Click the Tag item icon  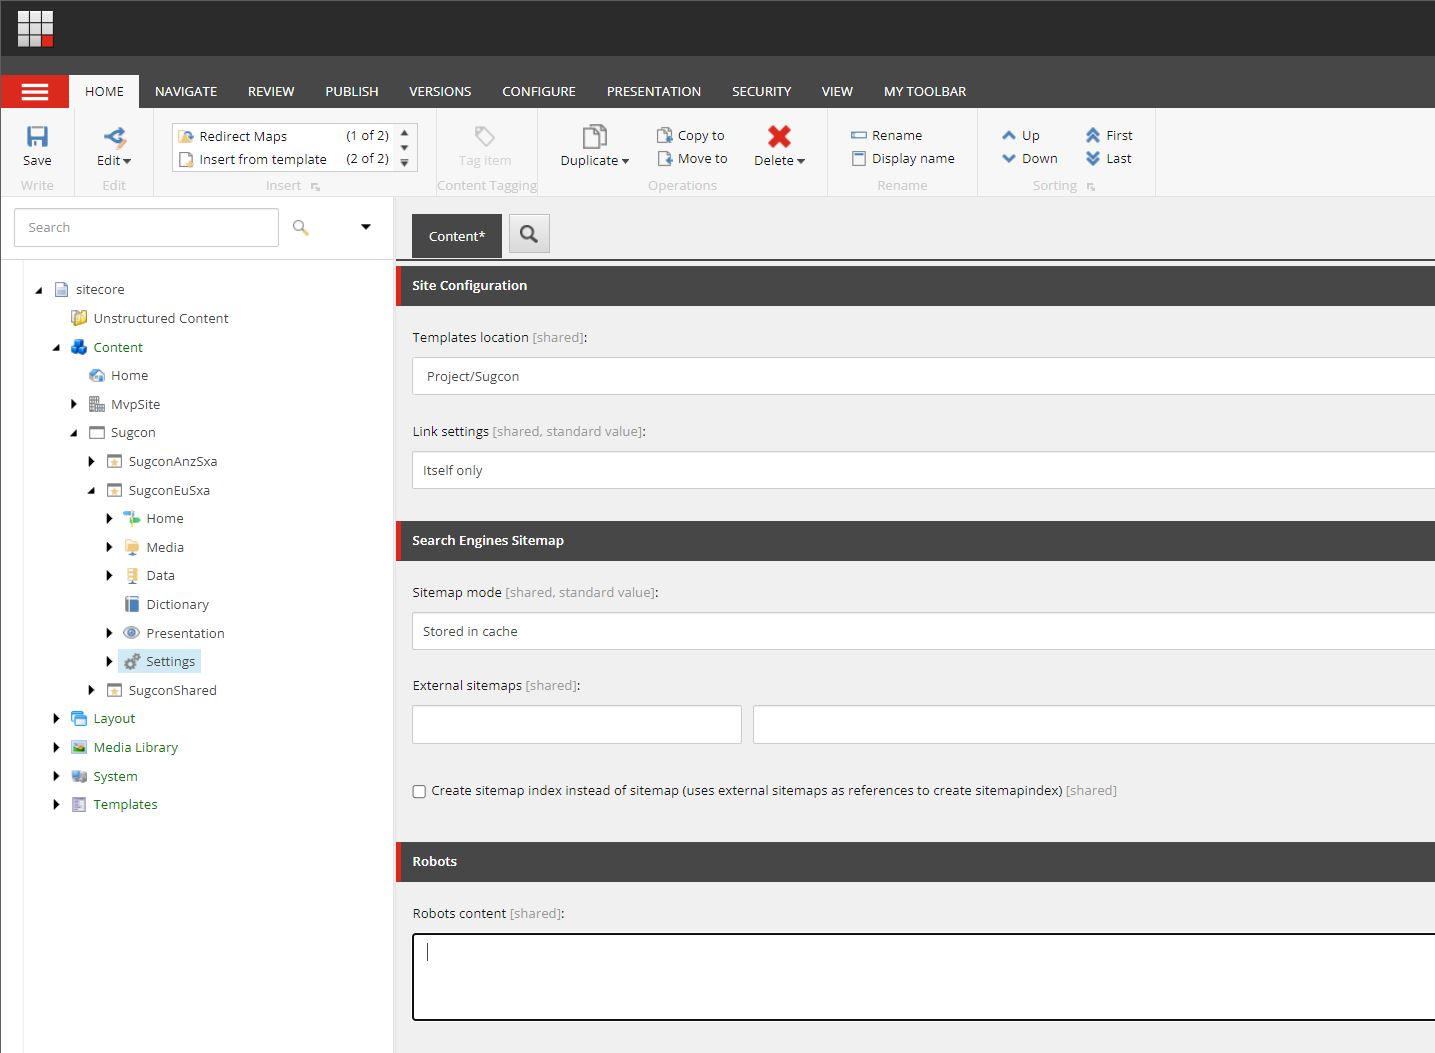[x=485, y=137]
